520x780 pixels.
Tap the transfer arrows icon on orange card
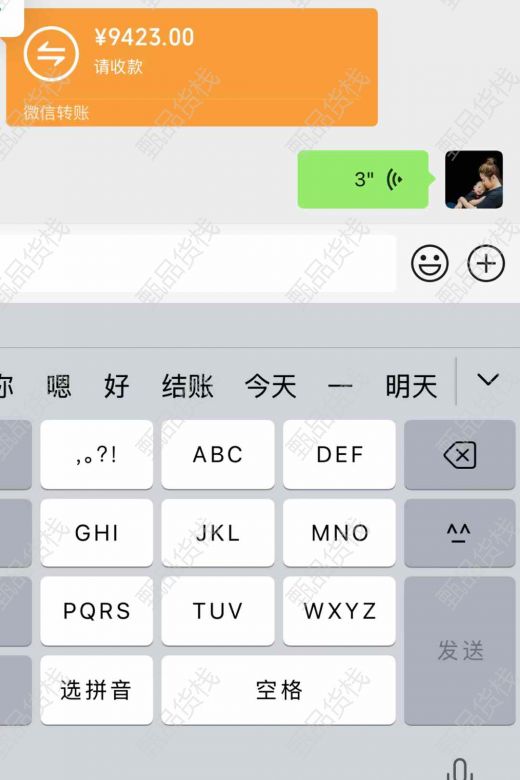[x=51, y=53]
